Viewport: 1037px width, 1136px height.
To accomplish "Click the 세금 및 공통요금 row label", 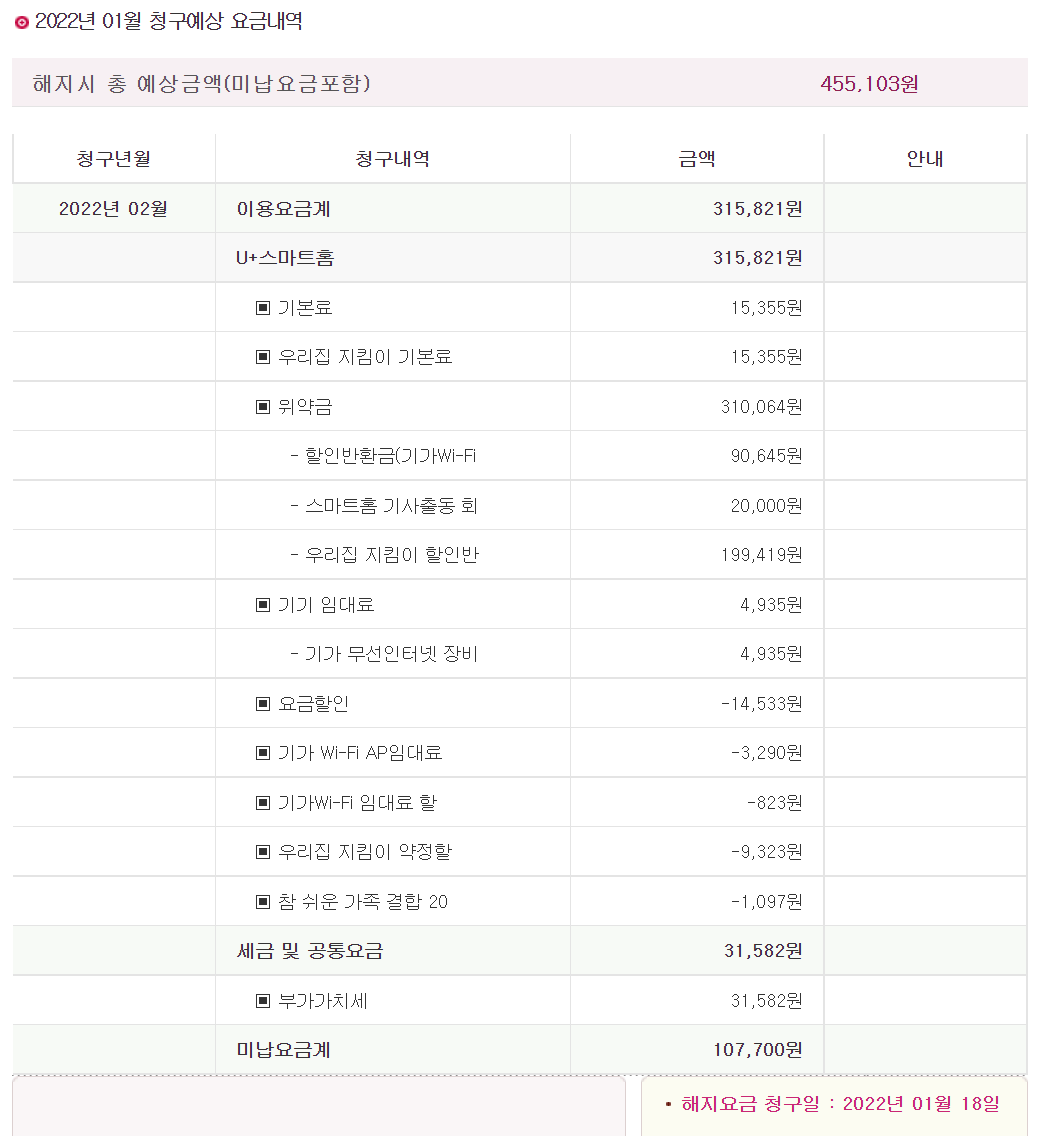I will click(x=310, y=951).
